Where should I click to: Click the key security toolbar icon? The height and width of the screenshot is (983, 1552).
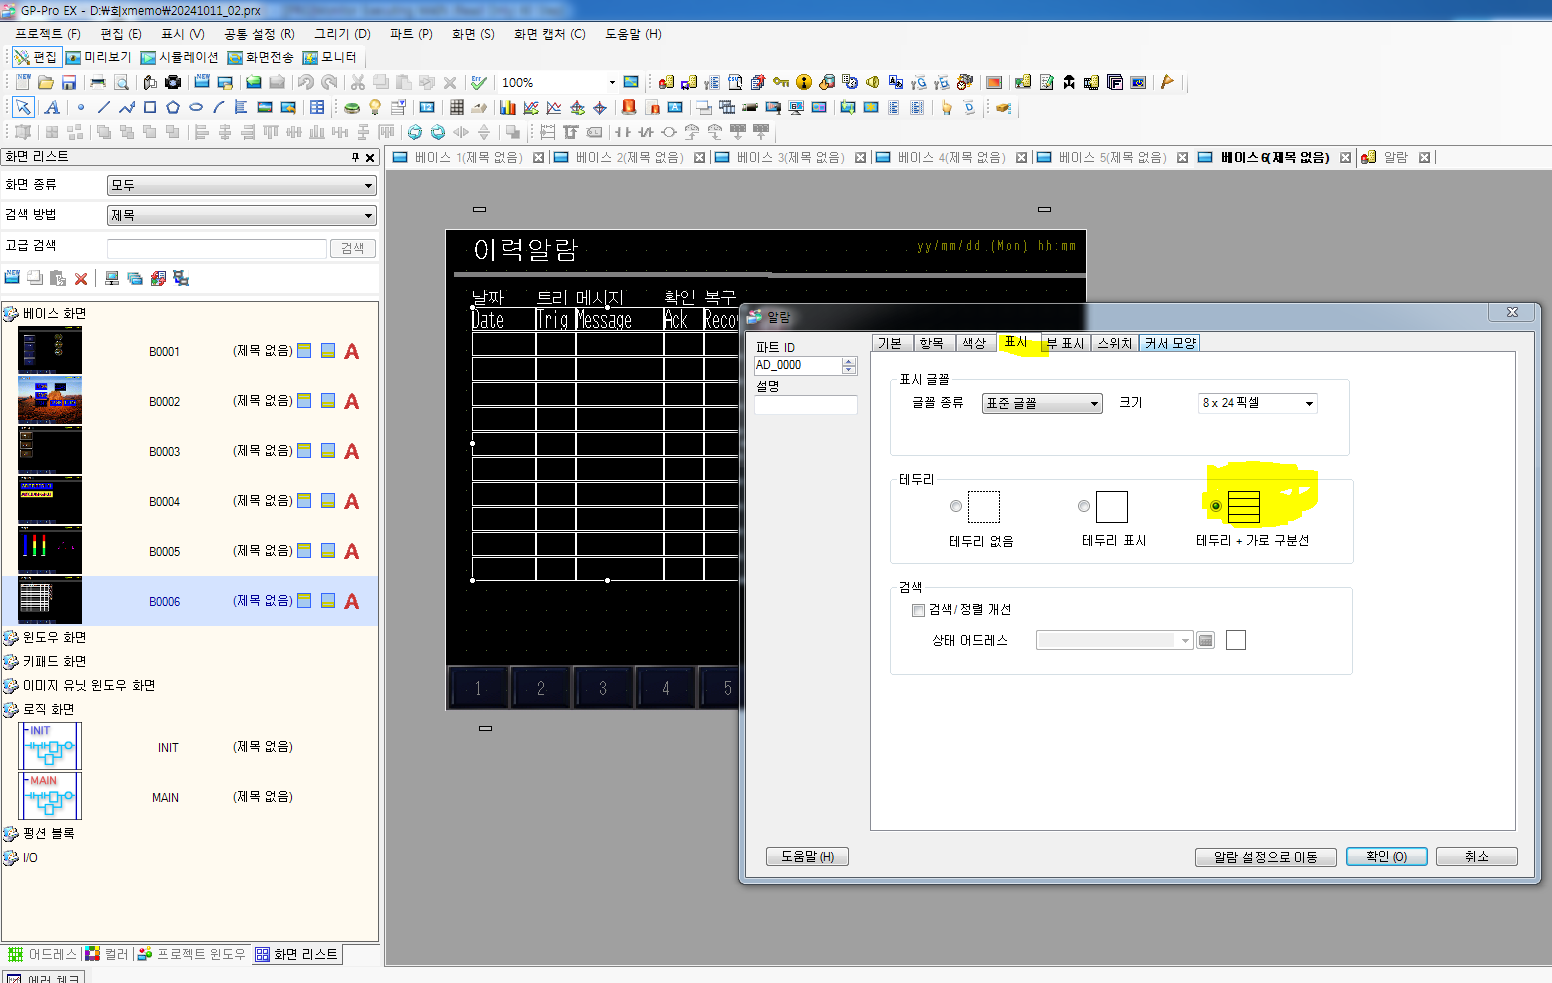point(781,82)
